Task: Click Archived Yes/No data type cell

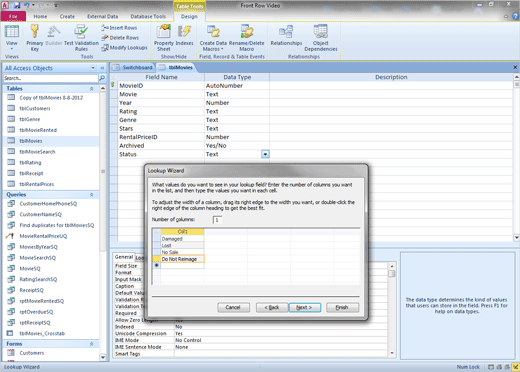Action: point(237,146)
